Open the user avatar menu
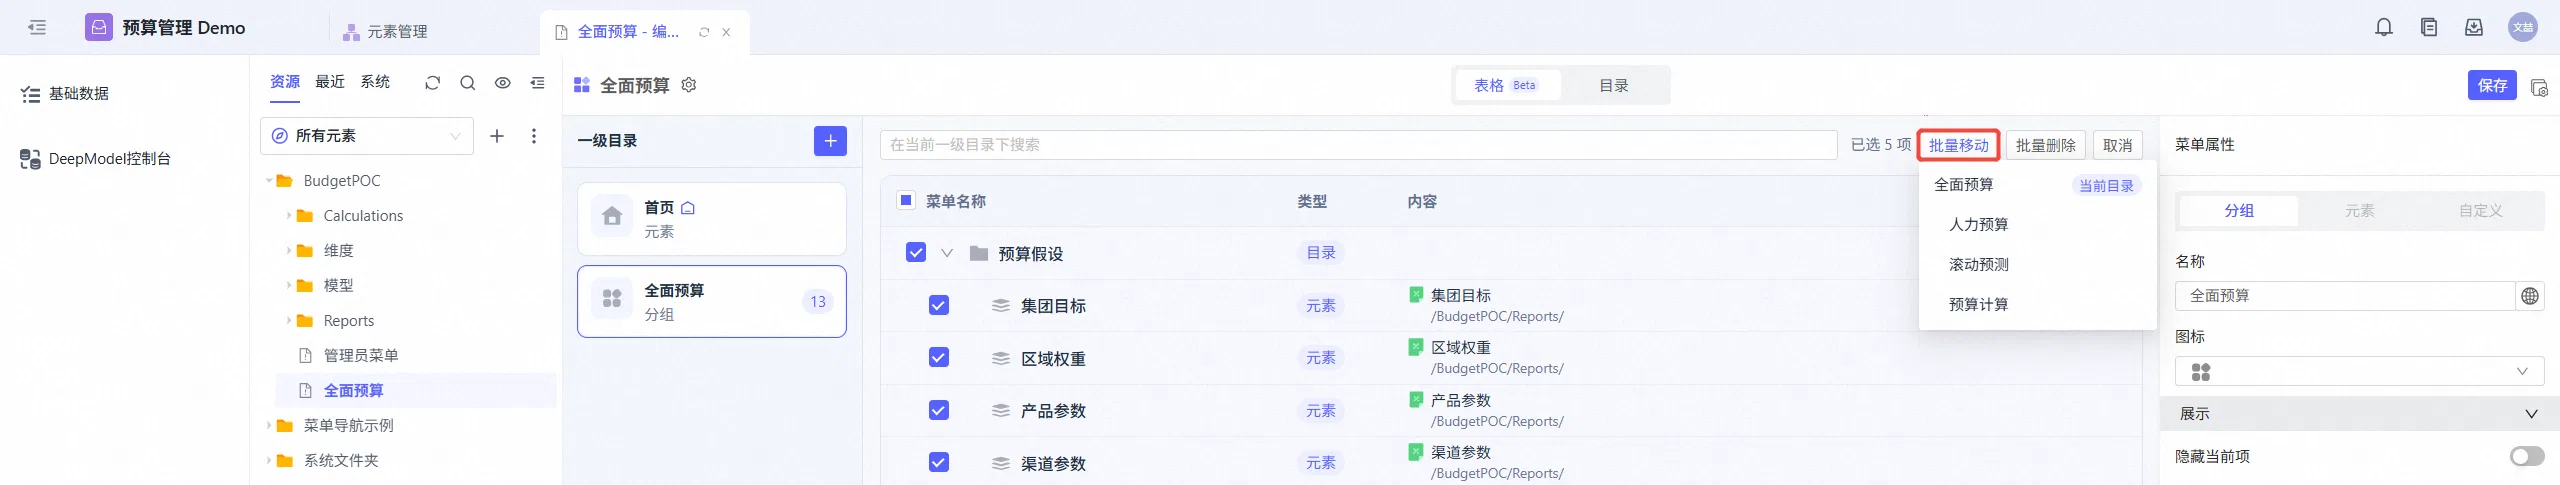 click(2523, 27)
